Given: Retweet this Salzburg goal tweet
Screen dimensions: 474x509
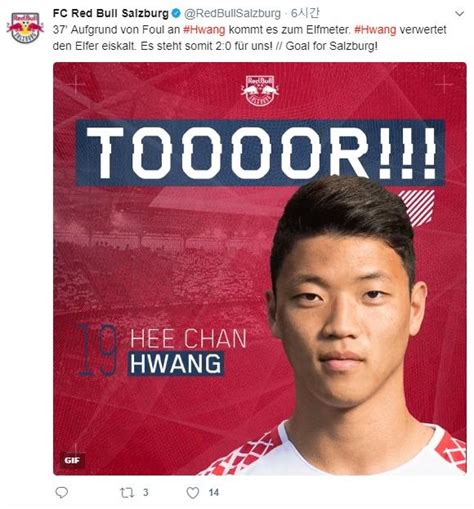Looking at the screenshot, I should 127,492.
